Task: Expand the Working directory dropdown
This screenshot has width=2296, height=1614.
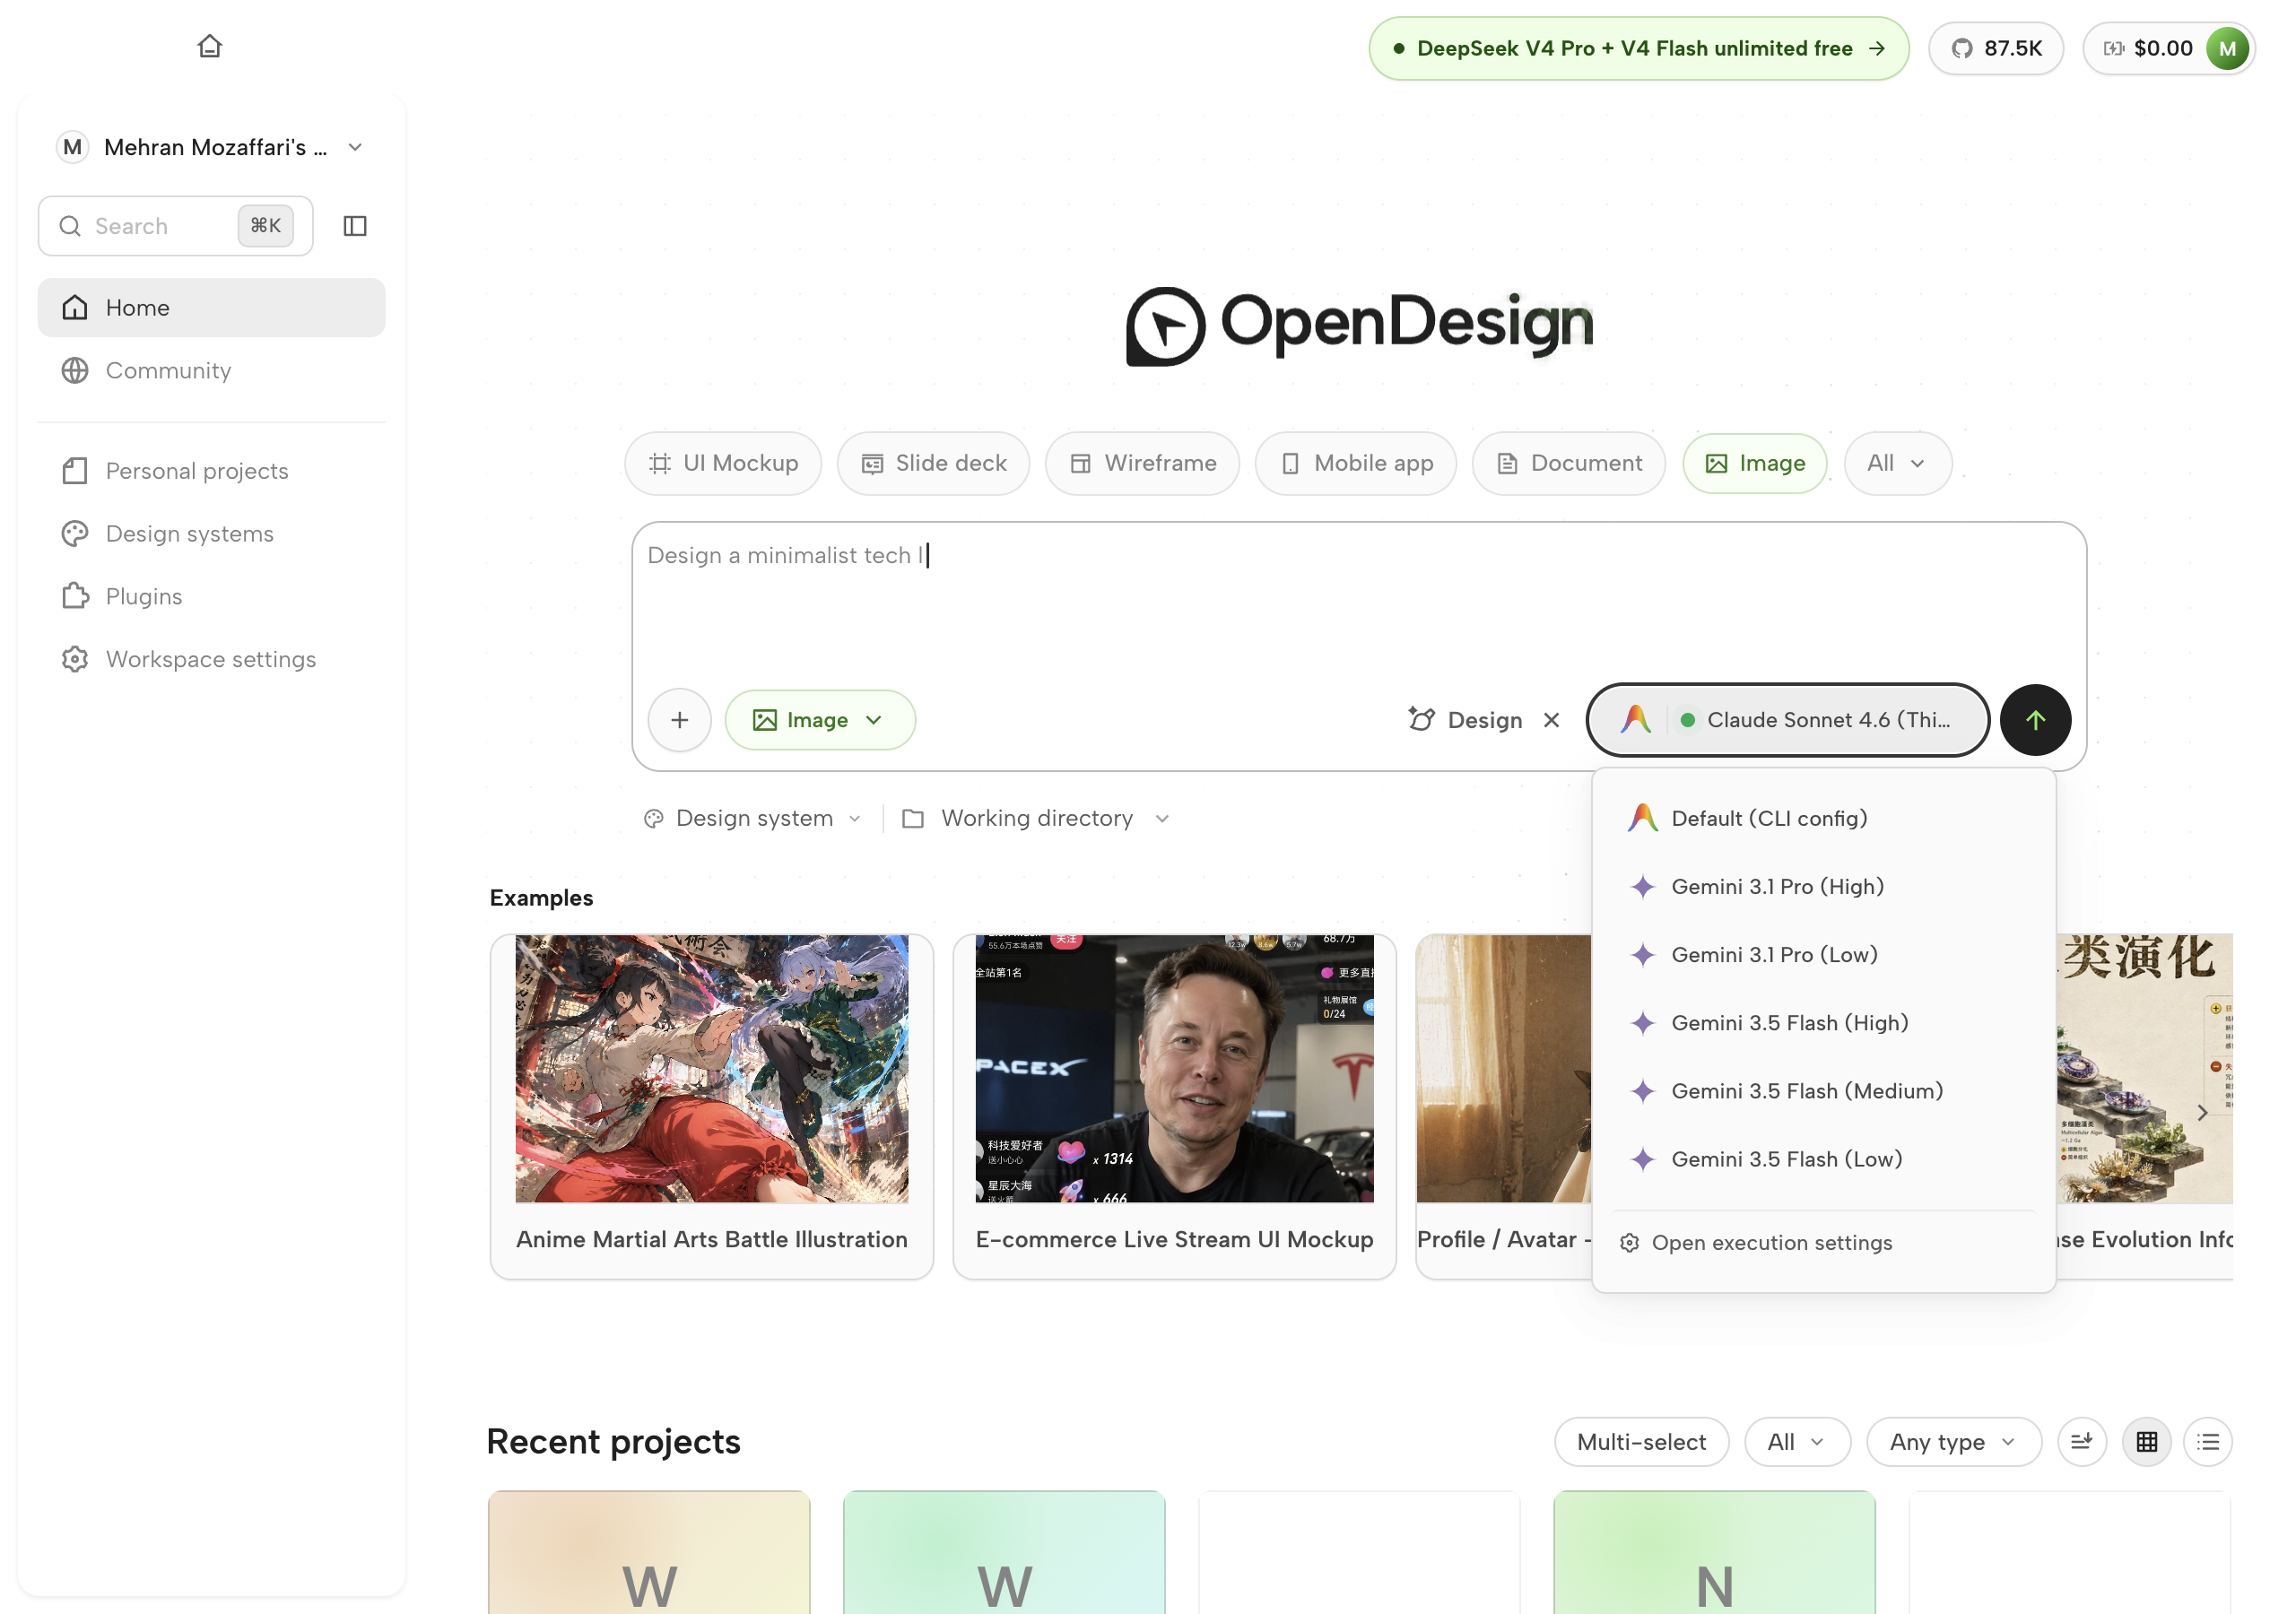Action: point(1036,818)
